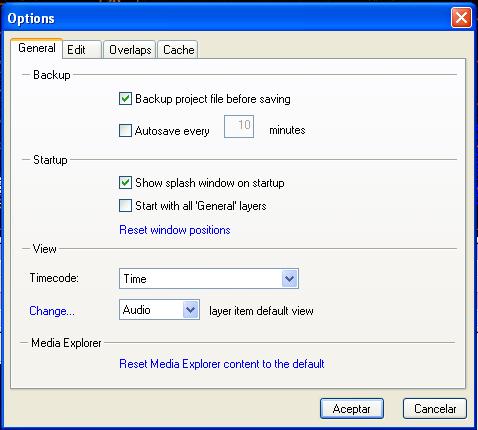The width and height of the screenshot is (478, 430).
Task: Switch to the Edit tab
Action: (82, 50)
